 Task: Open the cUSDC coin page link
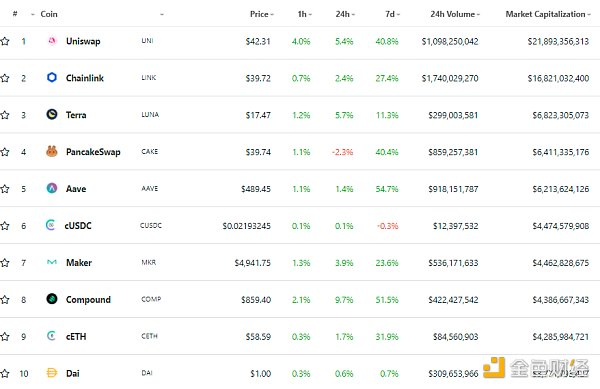(x=78, y=226)
